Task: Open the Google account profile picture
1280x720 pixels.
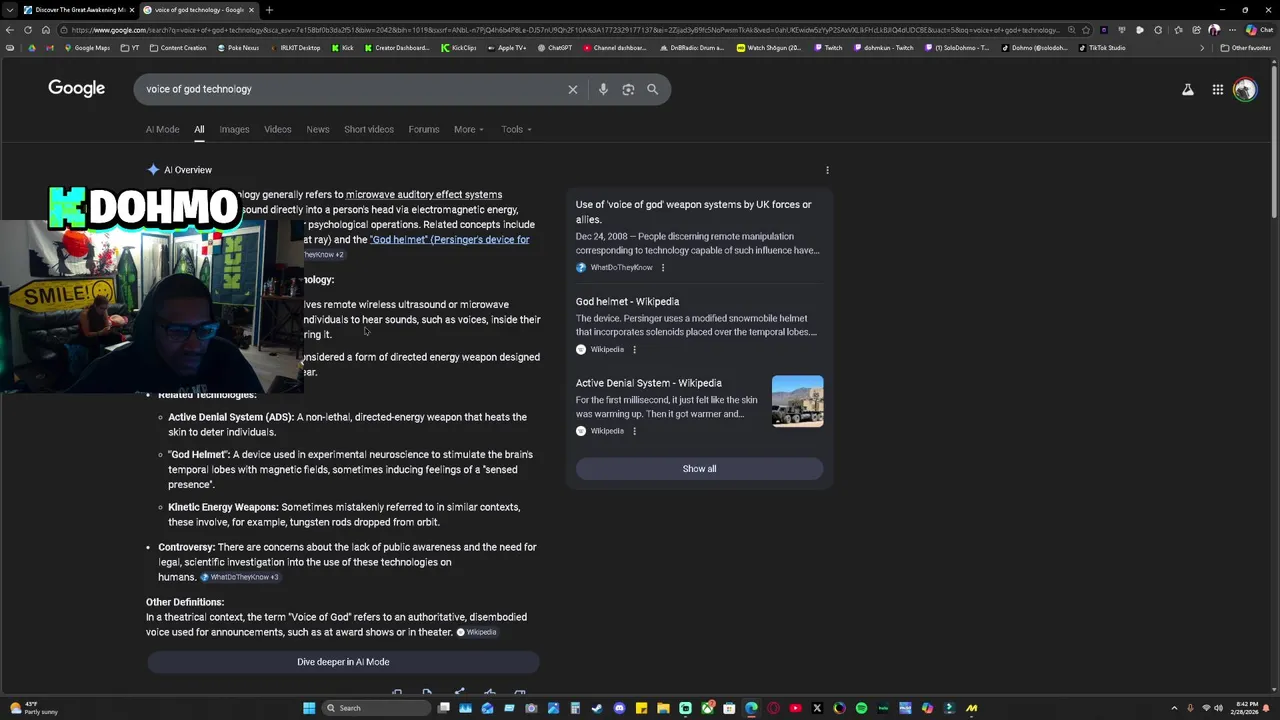Action: click(x=1245, y=89)
